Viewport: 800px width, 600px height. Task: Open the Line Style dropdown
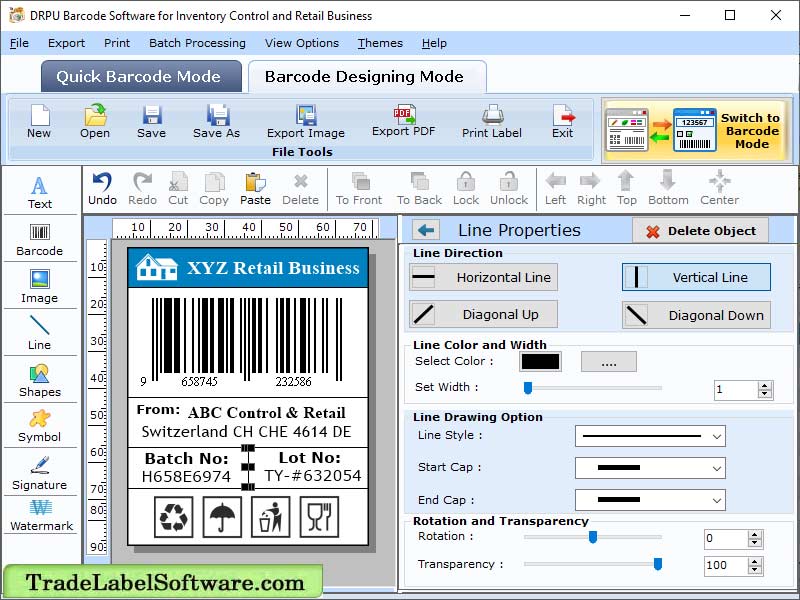pyautogui.click(x=650, y=436)
